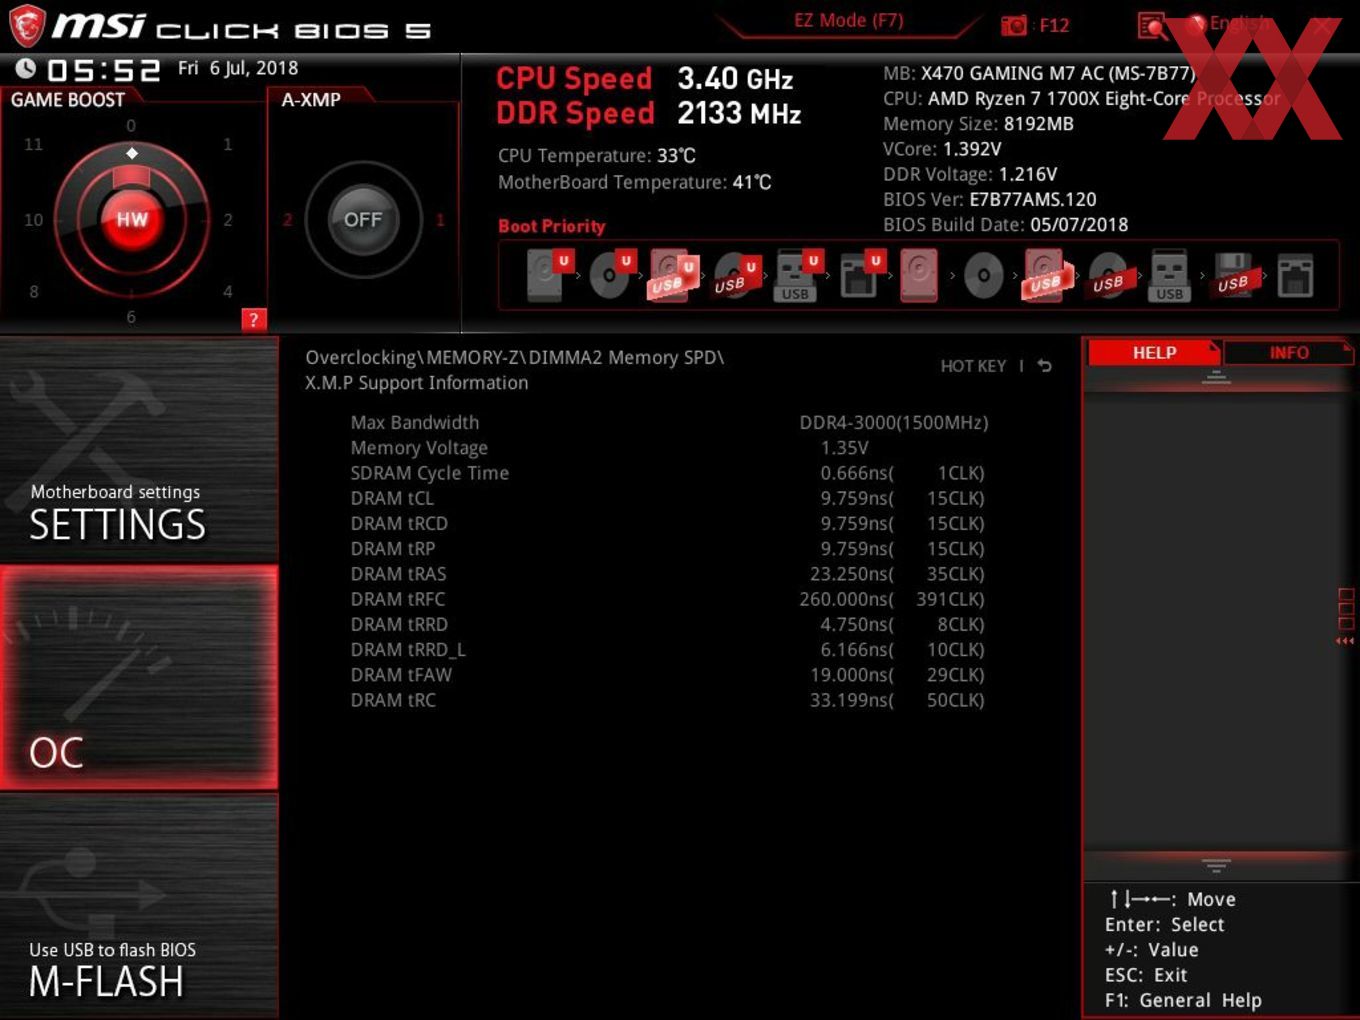This screenshot has height=1020, width=1360.
Task: Open the OC overclocking menu
Action: point(139,678)
